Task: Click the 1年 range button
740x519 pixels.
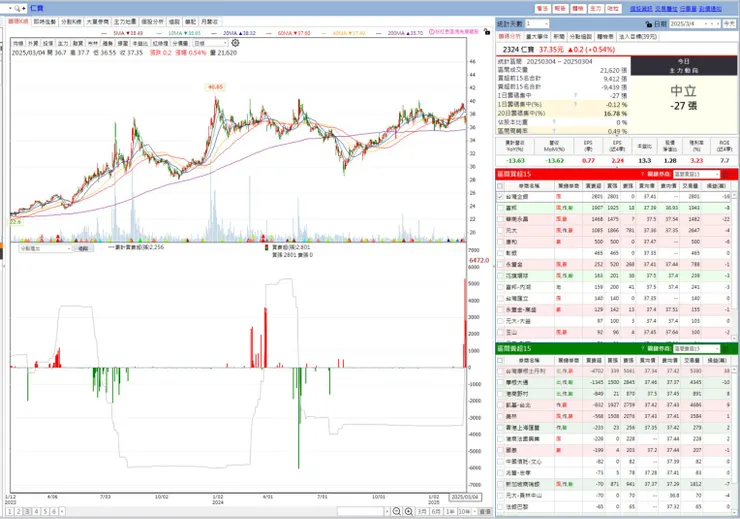Action: coord(450,511)
